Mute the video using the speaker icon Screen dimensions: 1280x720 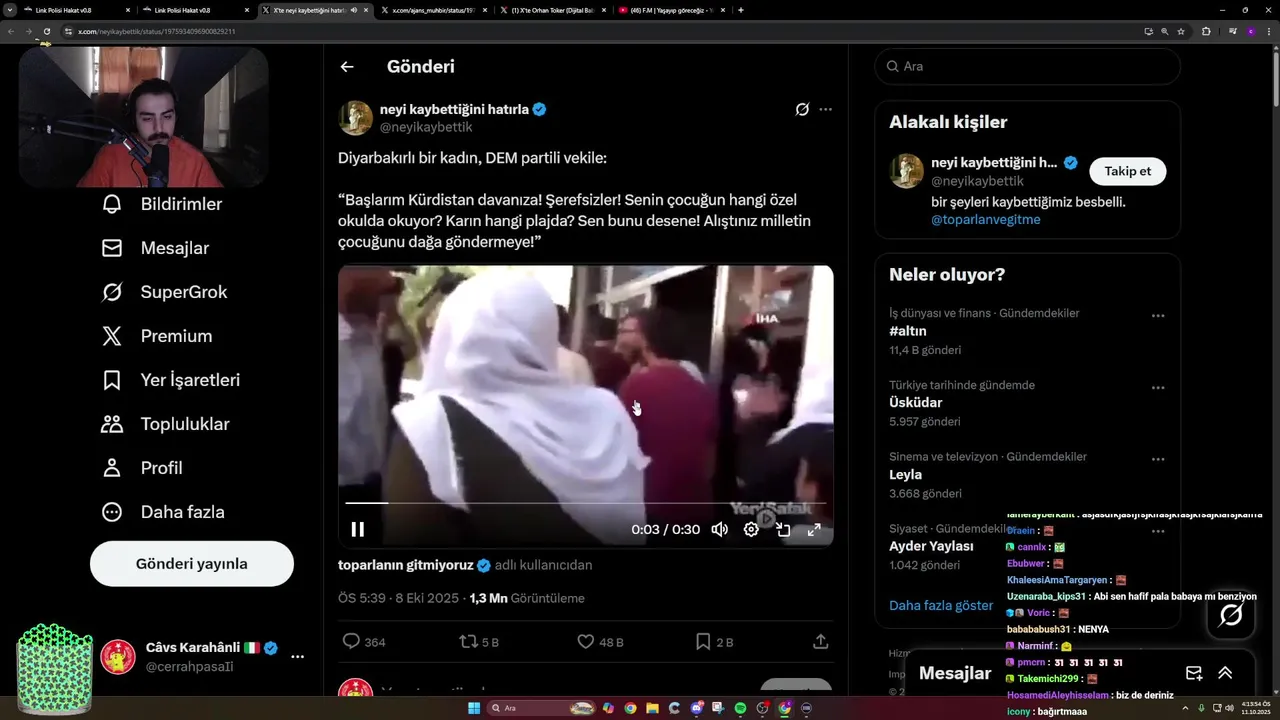pos(719,529)
